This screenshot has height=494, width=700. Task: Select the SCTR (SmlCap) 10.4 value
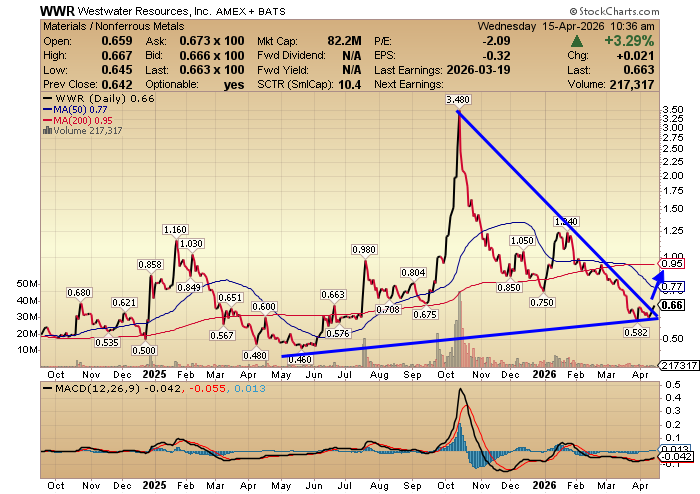coord(350,85)
